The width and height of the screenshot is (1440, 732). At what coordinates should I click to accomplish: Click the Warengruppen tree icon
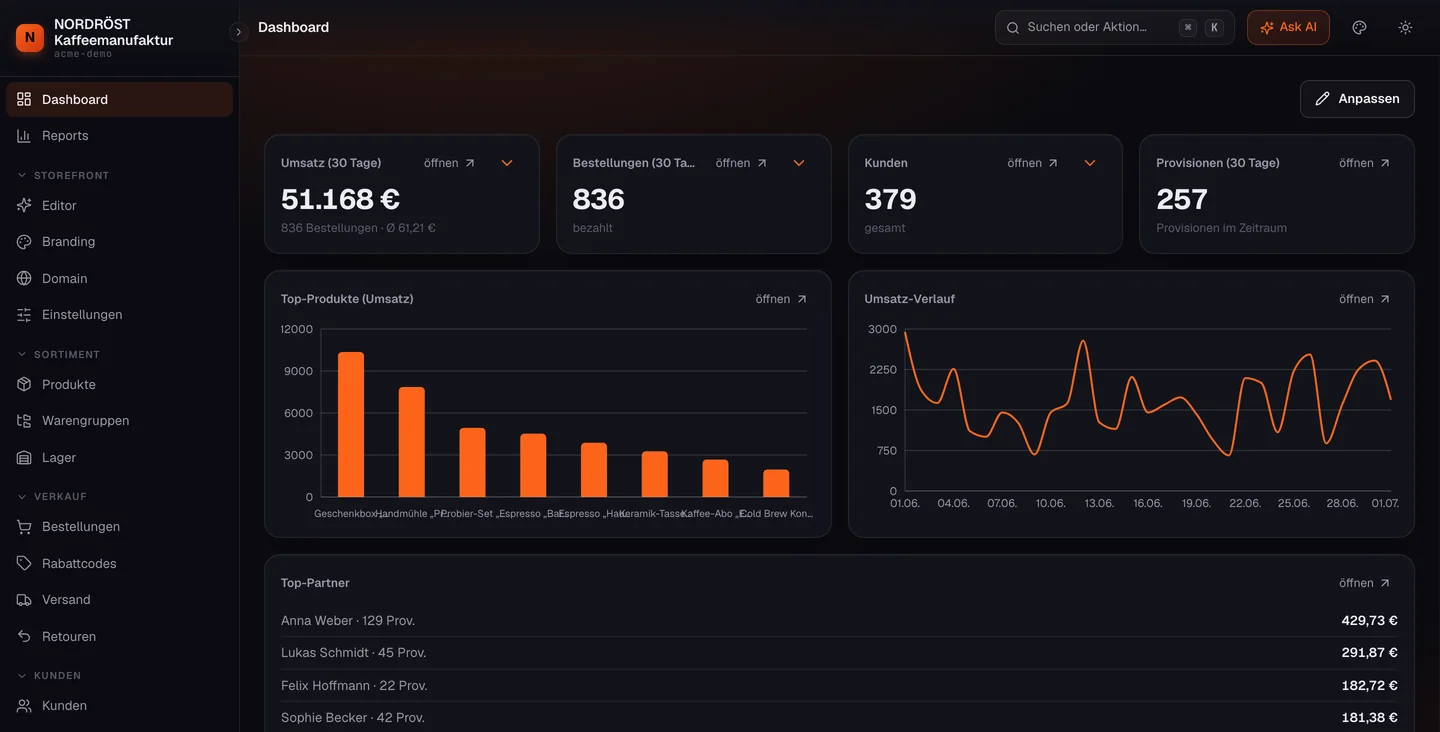coord(24,421)
